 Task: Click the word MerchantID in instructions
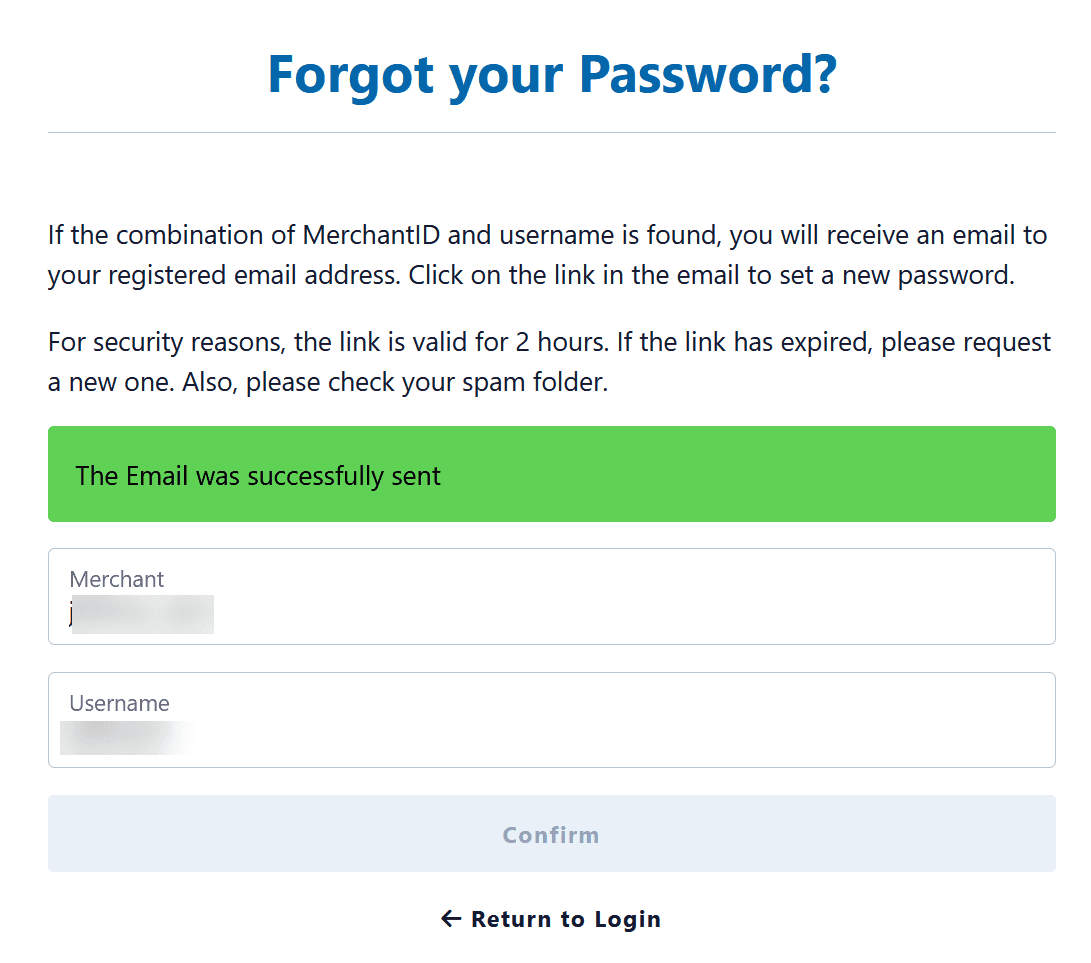pyautogui.click(x=367, y=236)
